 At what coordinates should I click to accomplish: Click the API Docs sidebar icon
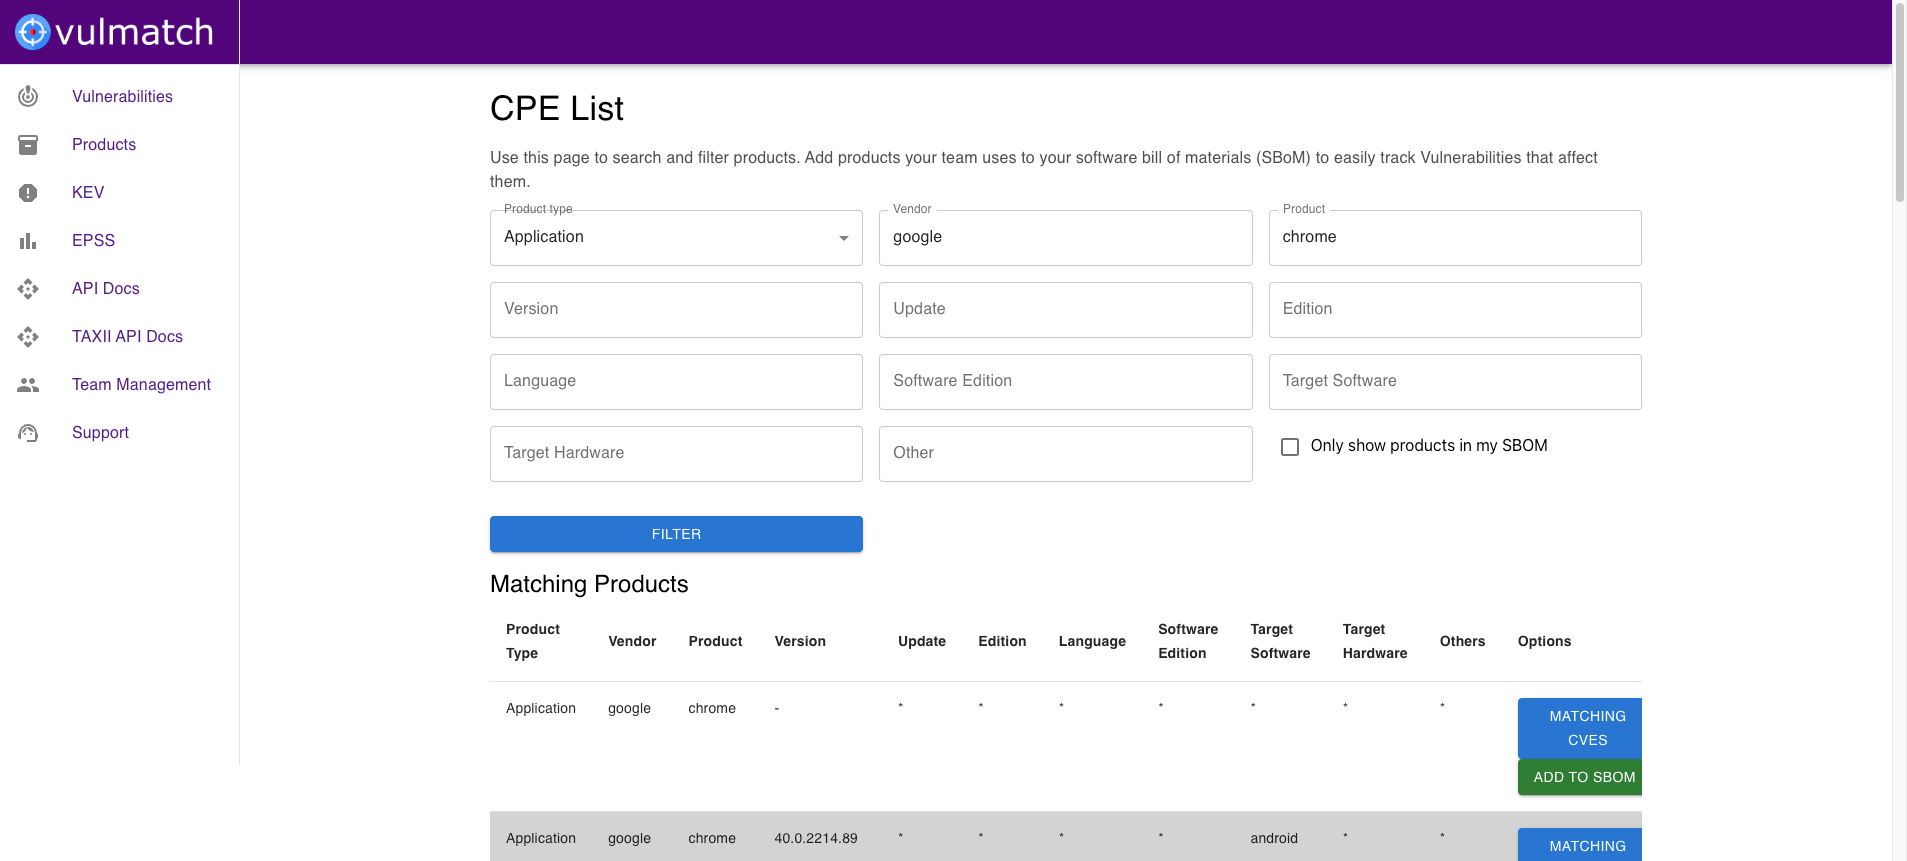[28, 288]
